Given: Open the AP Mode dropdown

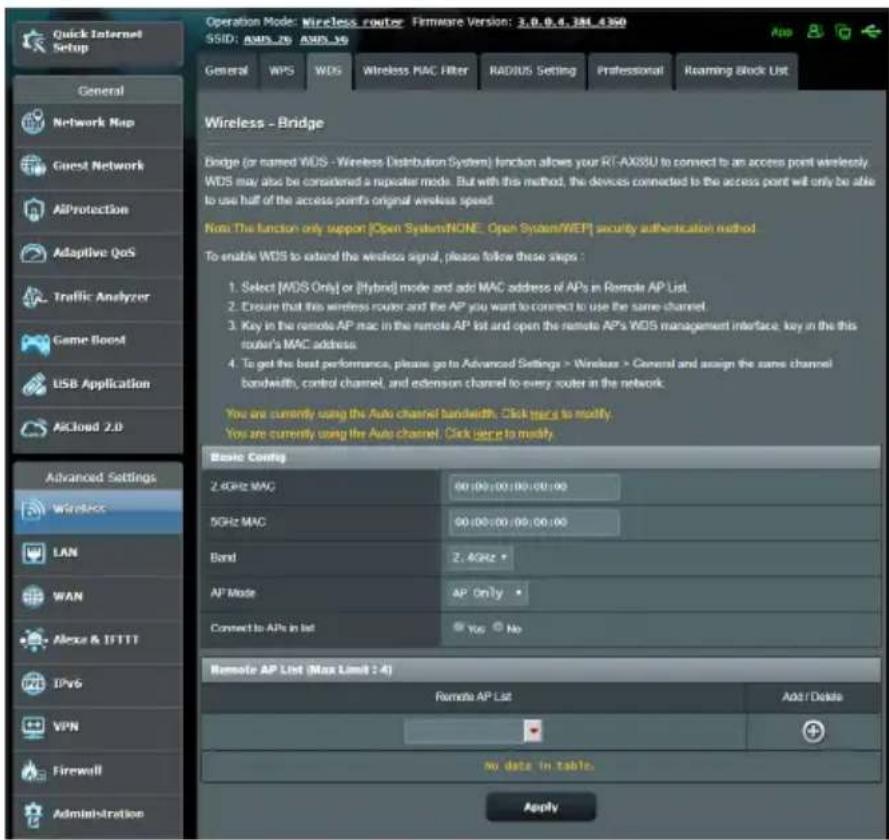Looking at the screenshot, I should pos(487,593).
